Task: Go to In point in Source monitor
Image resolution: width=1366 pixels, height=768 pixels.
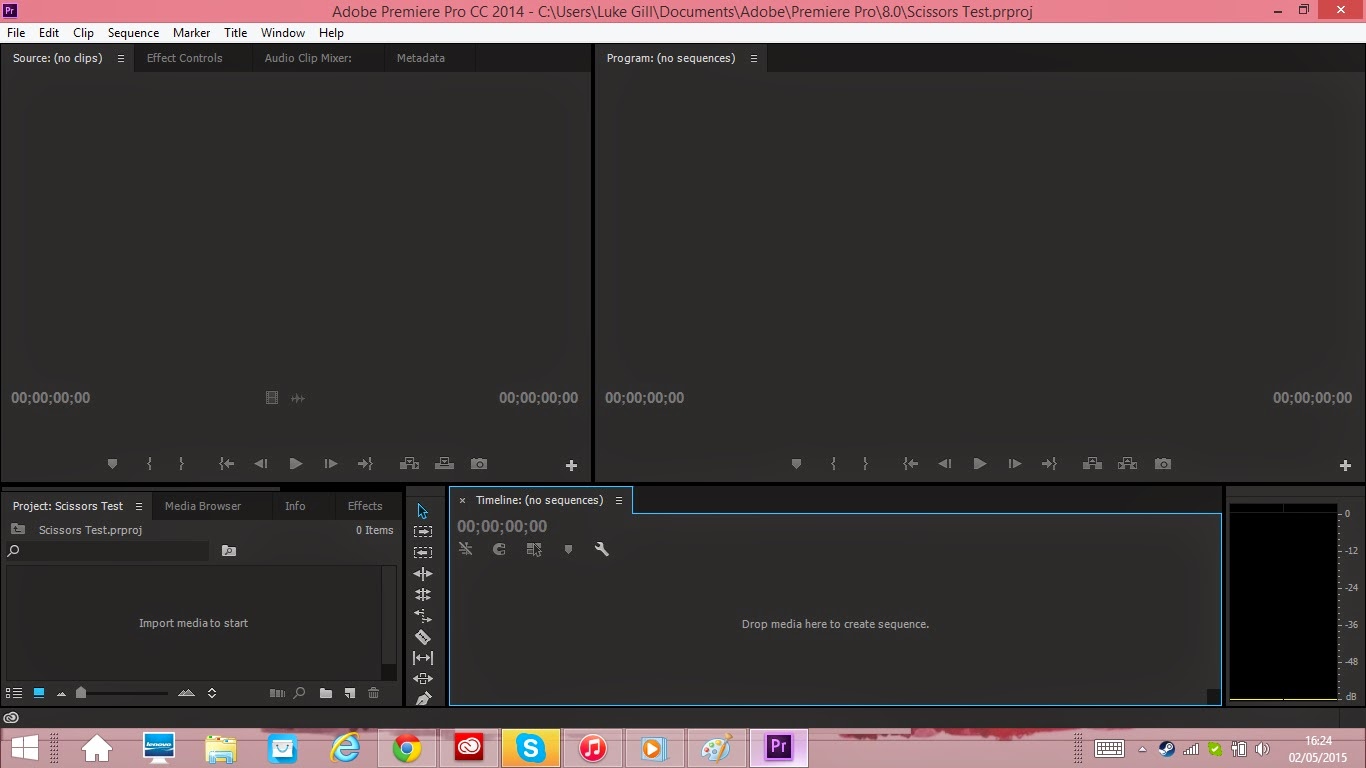Action: (227, 464)
